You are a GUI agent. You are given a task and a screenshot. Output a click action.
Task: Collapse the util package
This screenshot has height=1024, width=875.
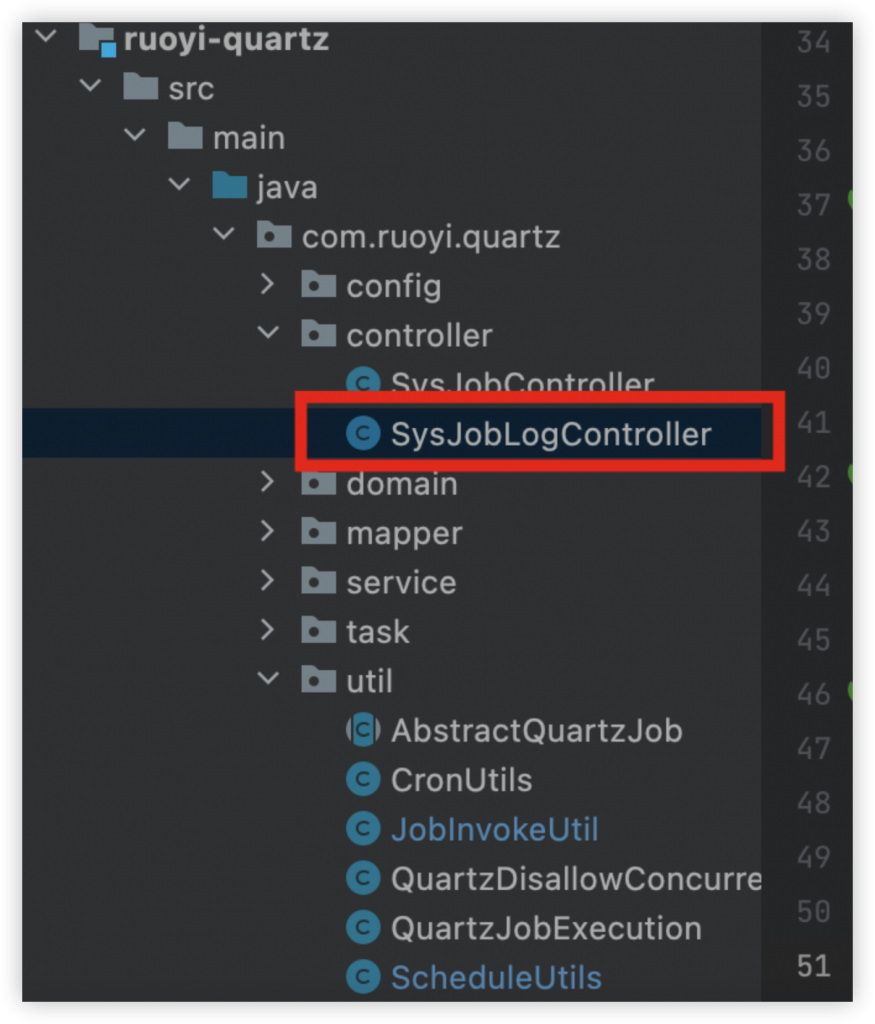coord(266,680)
